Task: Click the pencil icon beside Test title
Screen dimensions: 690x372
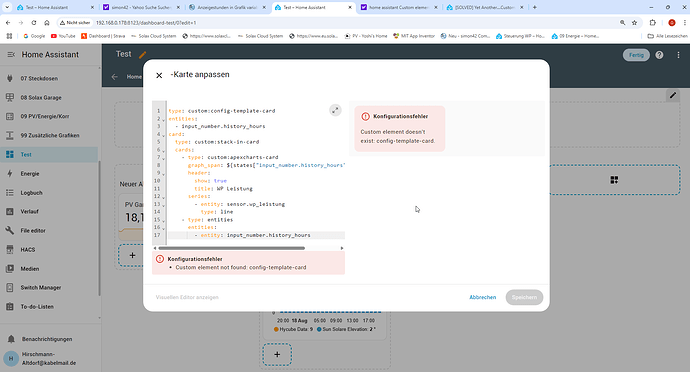Action: click(x=143, y=55)
